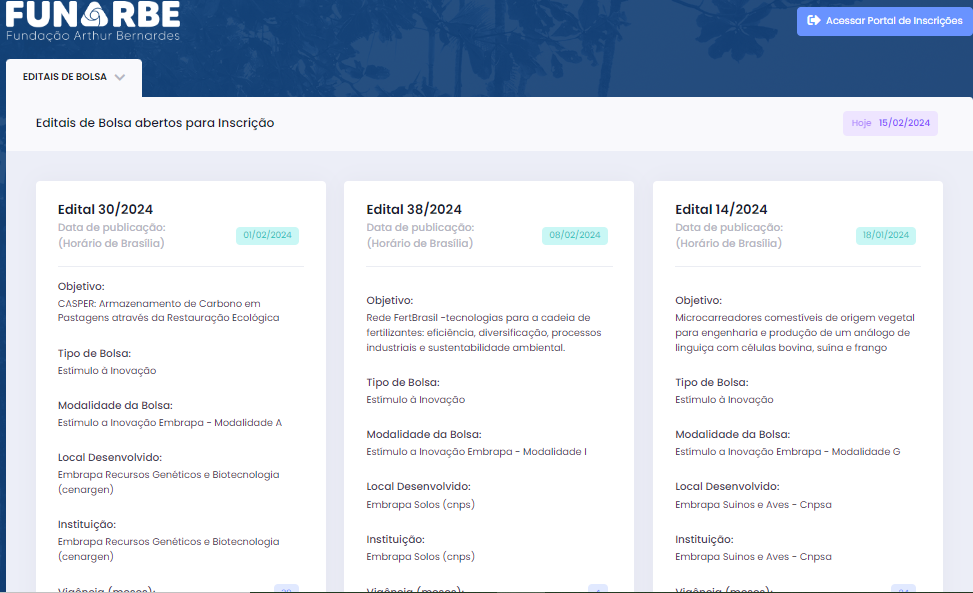Screen dimensions: 973x593
Task: Click the 01/02/2024 publication date badge
Action: pyautogui.click(x=267, y=235)
